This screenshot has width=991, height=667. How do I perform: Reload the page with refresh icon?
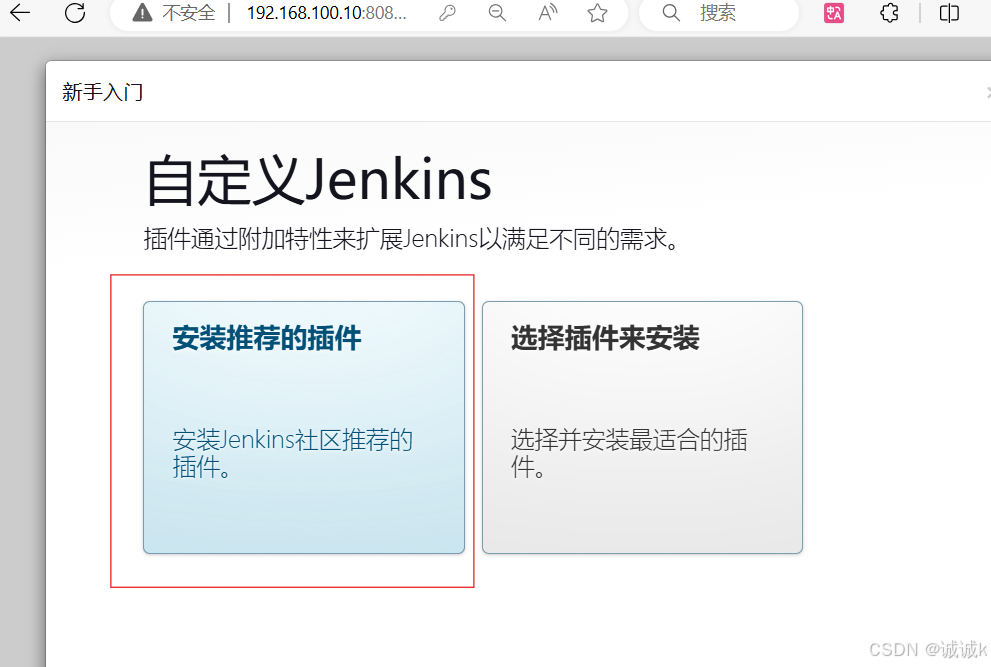75,12
